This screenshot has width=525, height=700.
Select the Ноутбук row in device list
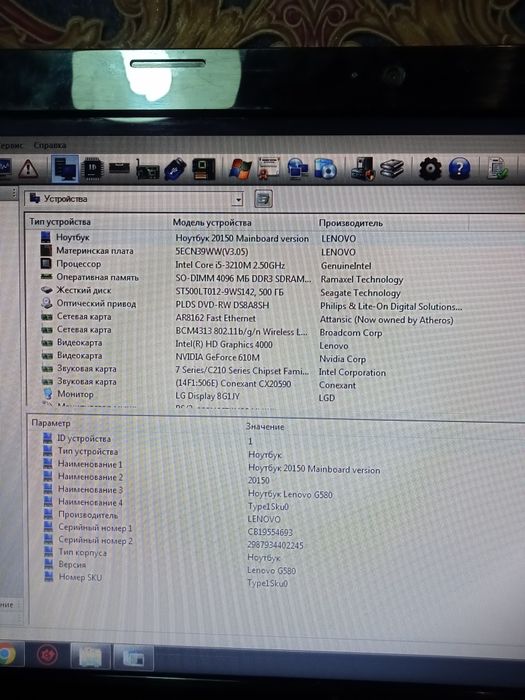[254, 238]
